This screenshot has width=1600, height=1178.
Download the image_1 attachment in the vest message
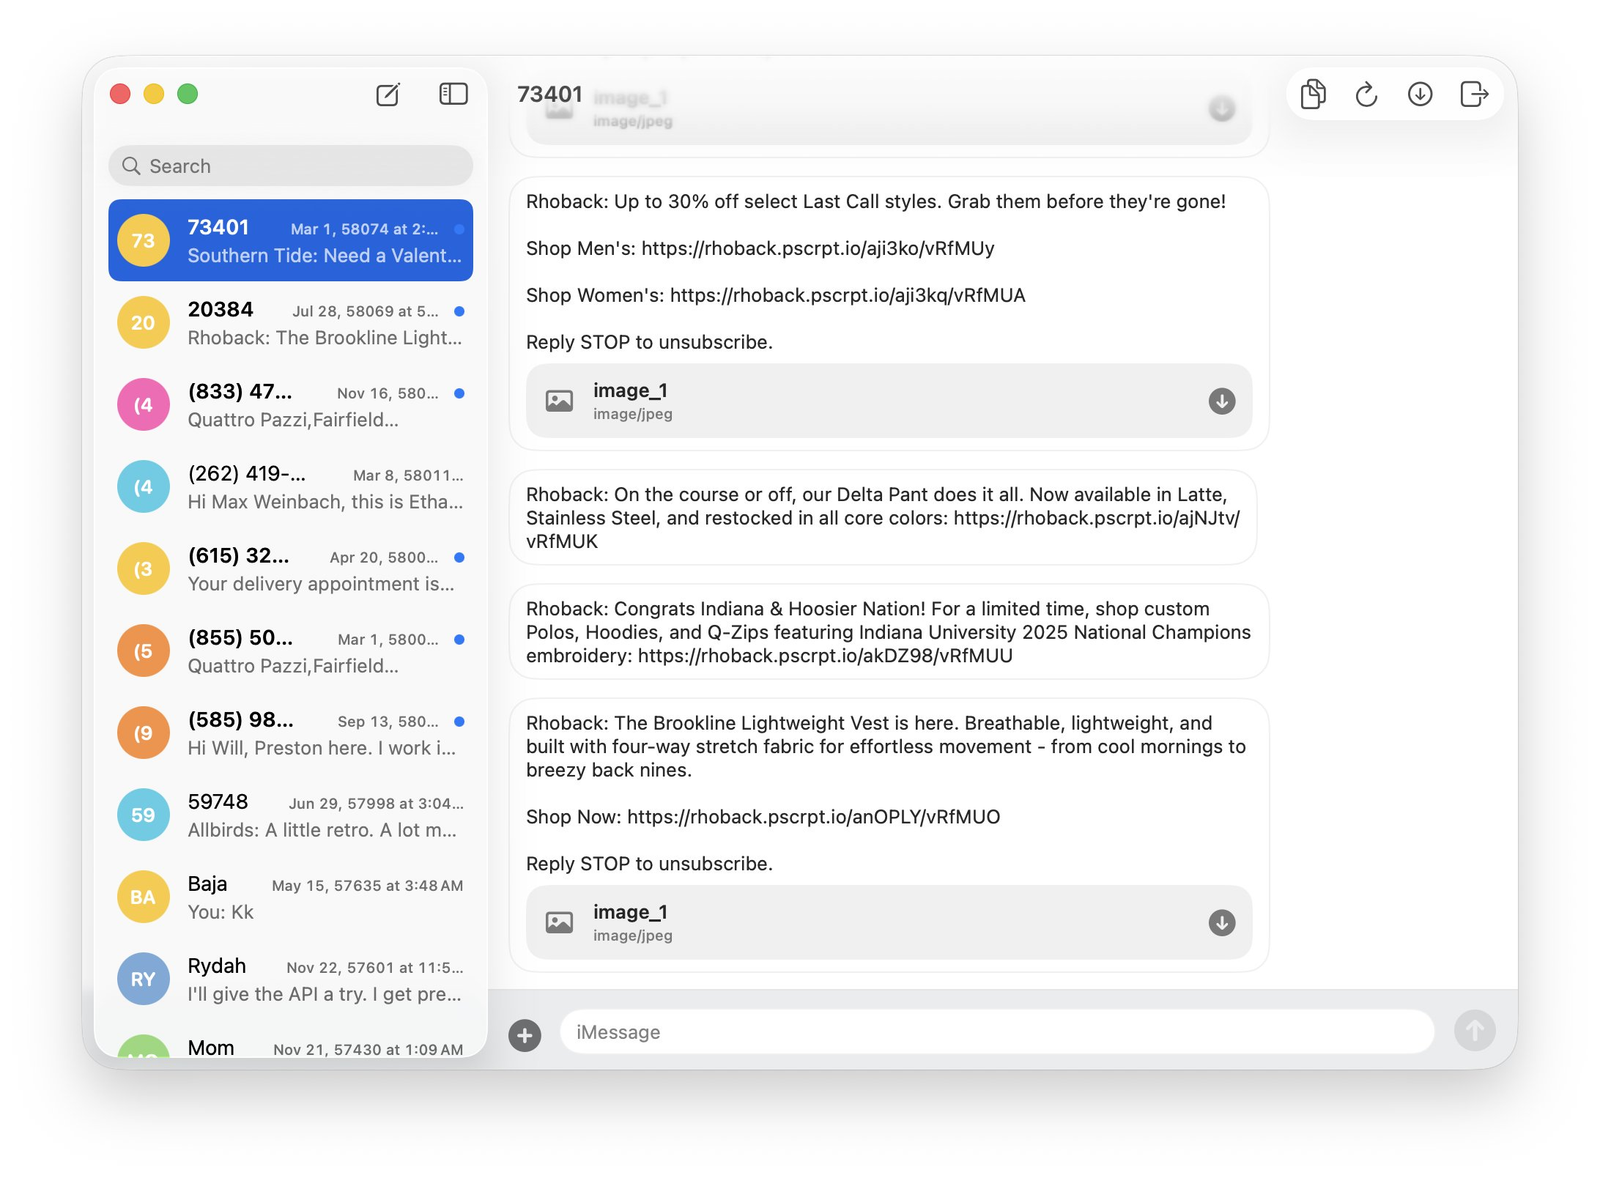click(x=1221, y=923)
